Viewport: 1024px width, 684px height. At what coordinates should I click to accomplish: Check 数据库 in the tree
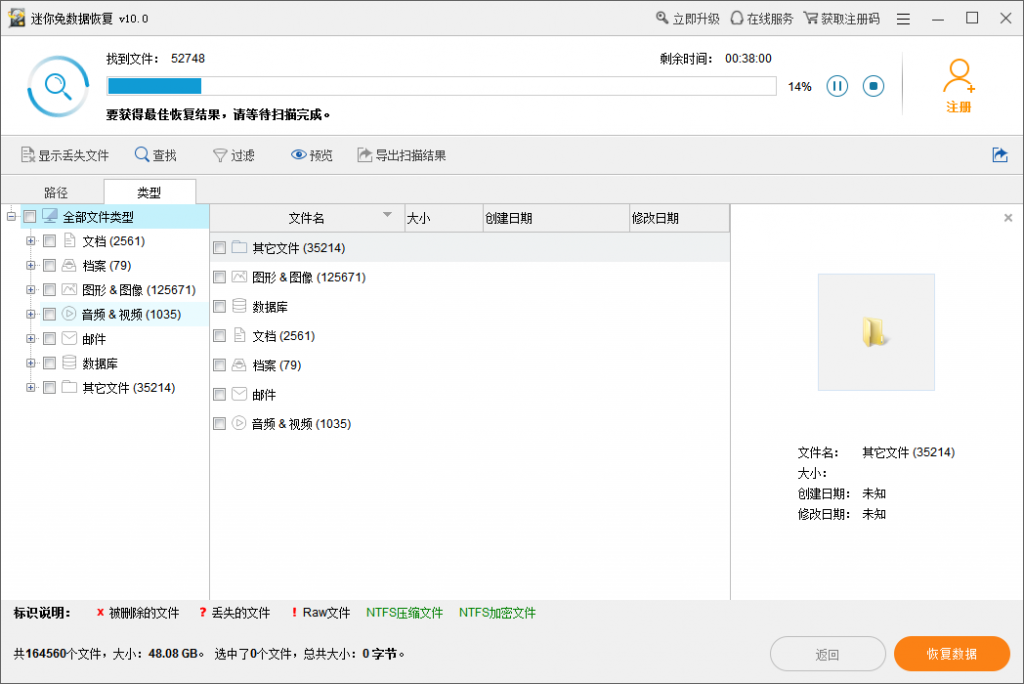tap(49, 363)
